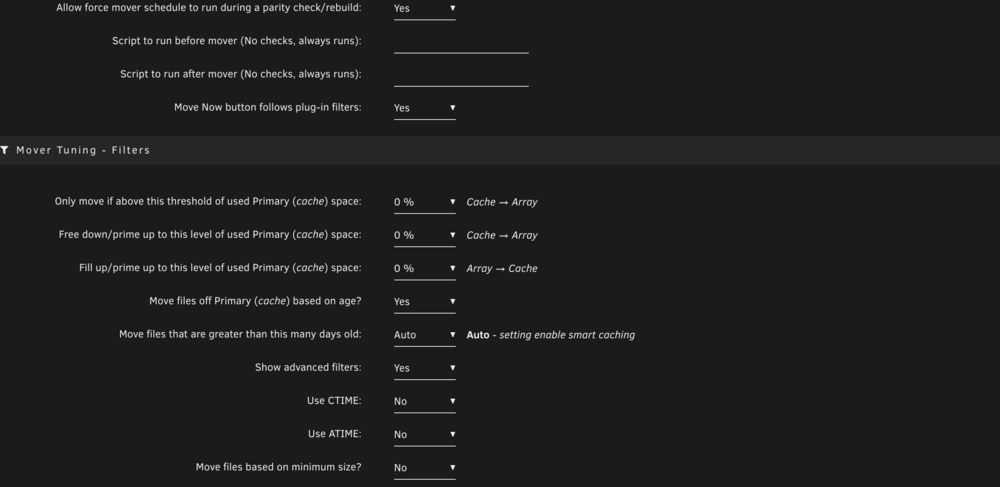Image resolution: width=1000 pixels, height=487 pixels.
Task: Open the Move files off Primary based on age dropdown
Action: [x=425, y=302]
